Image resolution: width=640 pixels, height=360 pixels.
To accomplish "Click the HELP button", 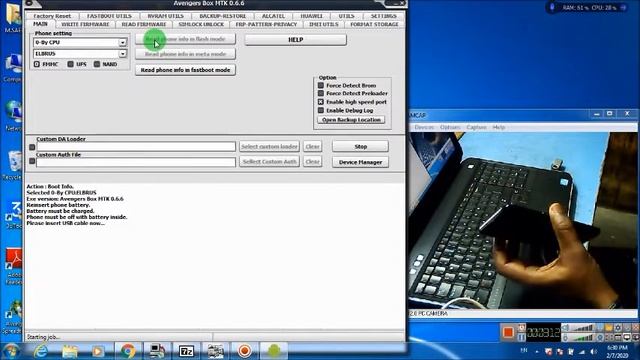I will point(296,40).
